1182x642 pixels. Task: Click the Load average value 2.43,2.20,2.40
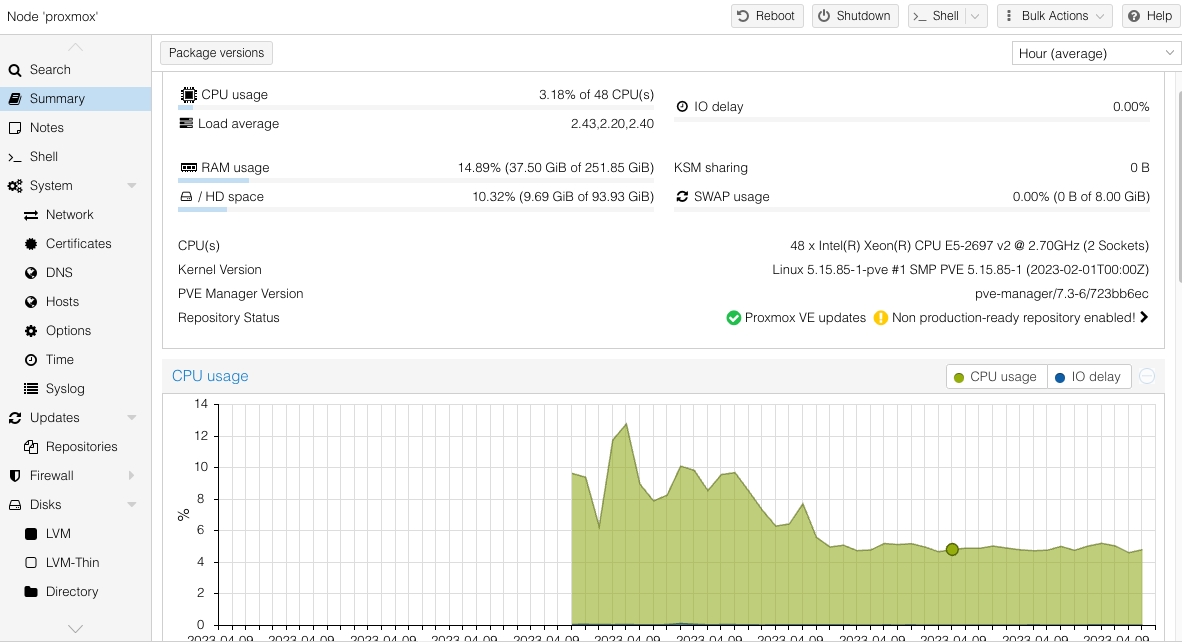coord(612,124)
